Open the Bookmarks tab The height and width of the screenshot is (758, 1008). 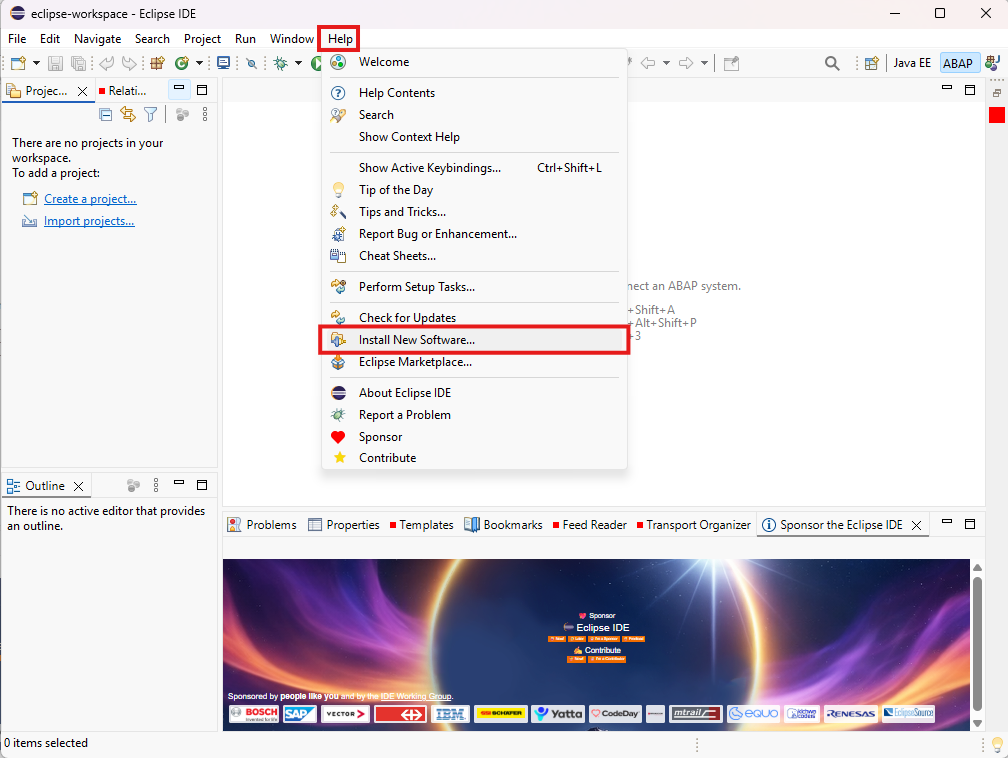pos(503,525)
